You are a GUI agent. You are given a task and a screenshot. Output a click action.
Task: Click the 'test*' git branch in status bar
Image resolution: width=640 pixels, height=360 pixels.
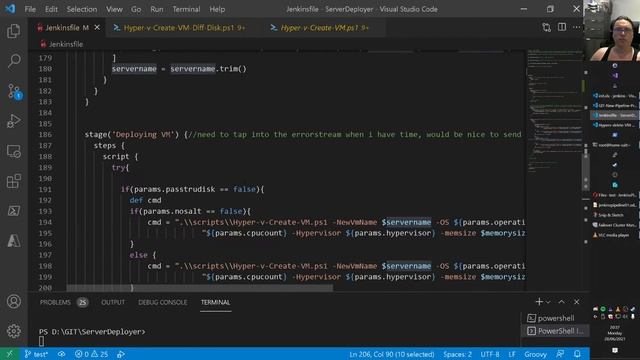point(36,354)
